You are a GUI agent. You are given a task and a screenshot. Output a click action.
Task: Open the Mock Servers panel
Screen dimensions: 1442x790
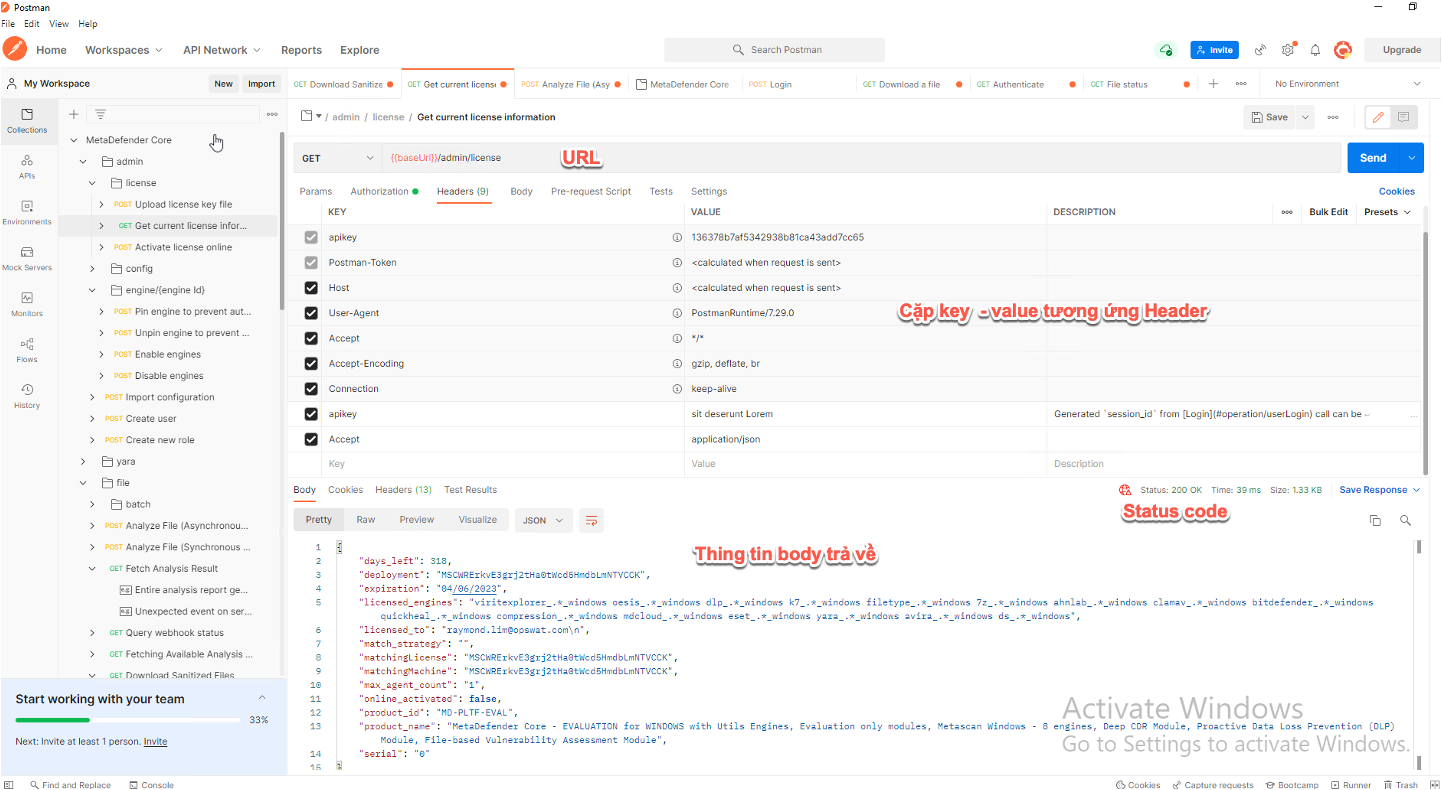27,258
